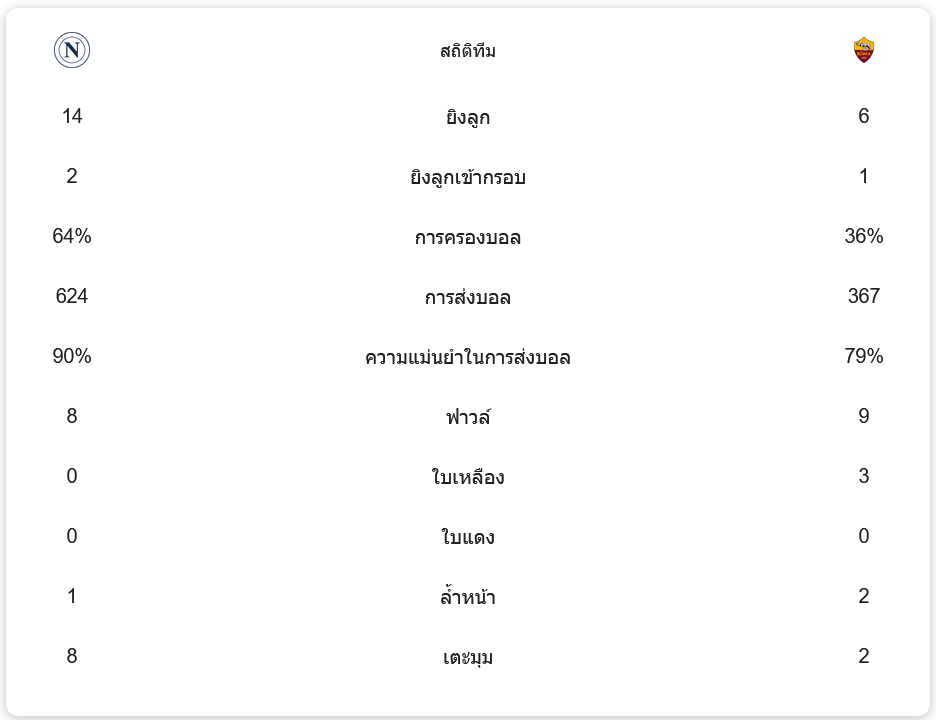Click the ความแม่นยำในการส่งบอล label

click(468, 357)
